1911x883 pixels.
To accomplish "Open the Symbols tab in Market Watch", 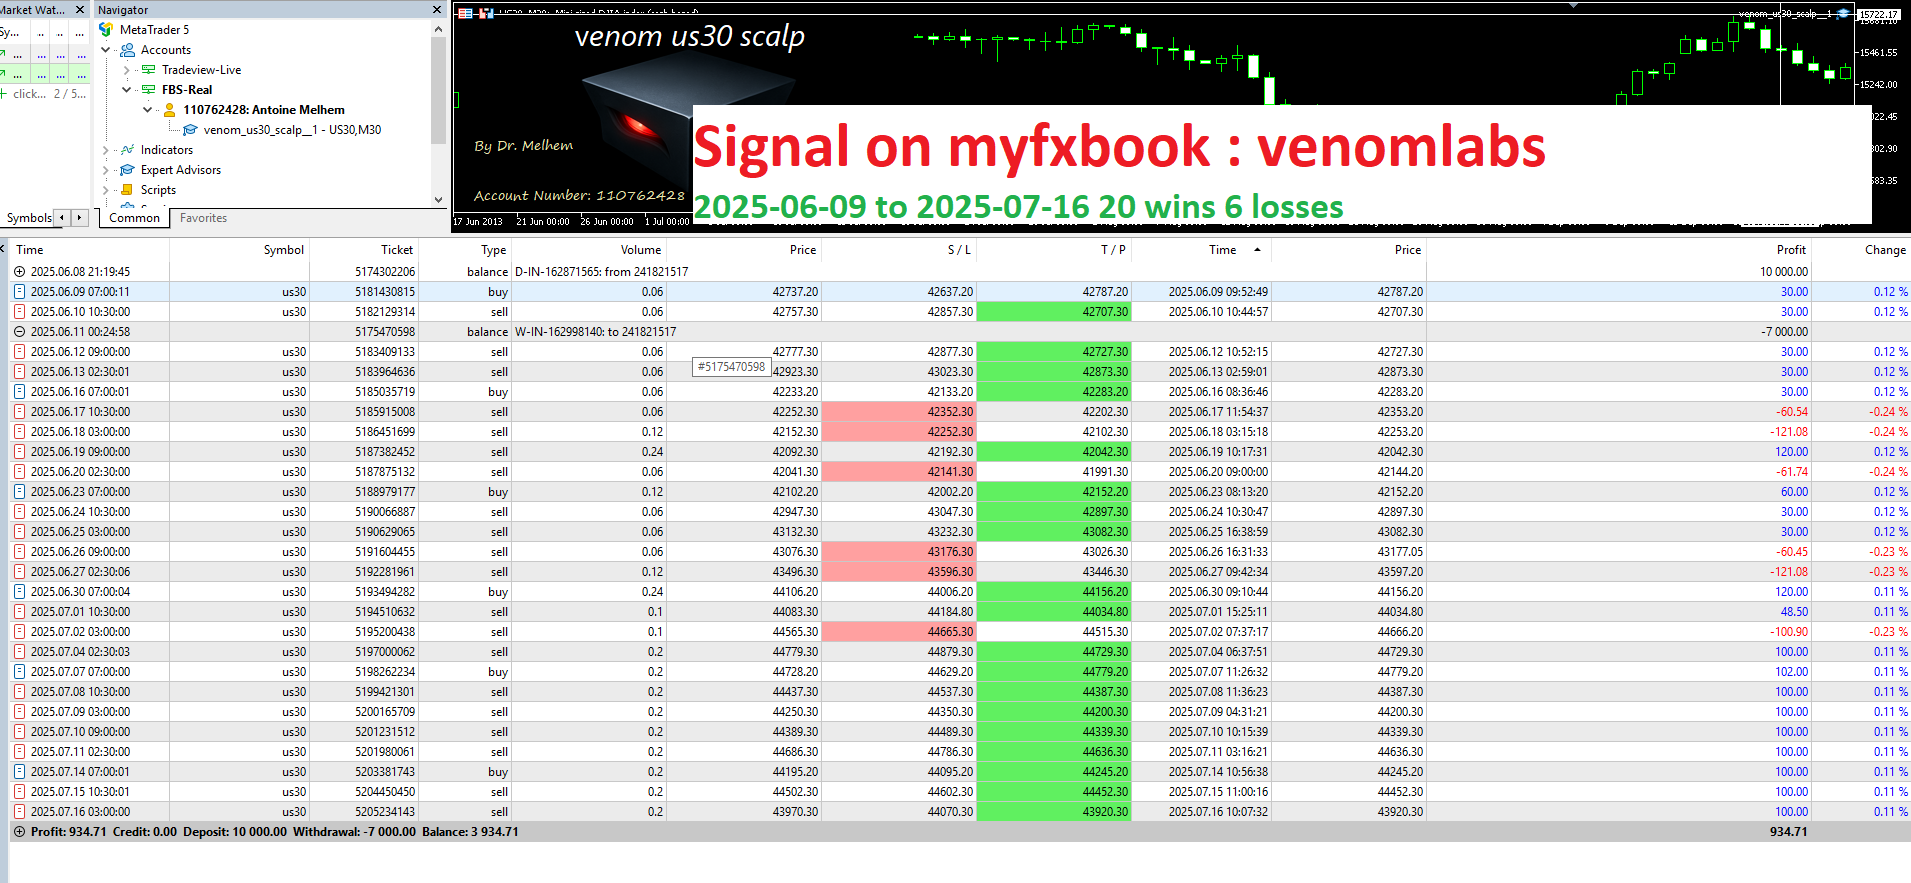I will 28,218.
